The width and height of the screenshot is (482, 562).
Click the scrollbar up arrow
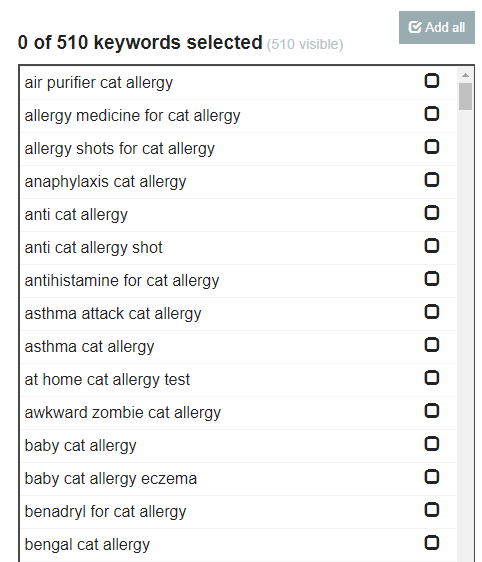click(465, 75)
